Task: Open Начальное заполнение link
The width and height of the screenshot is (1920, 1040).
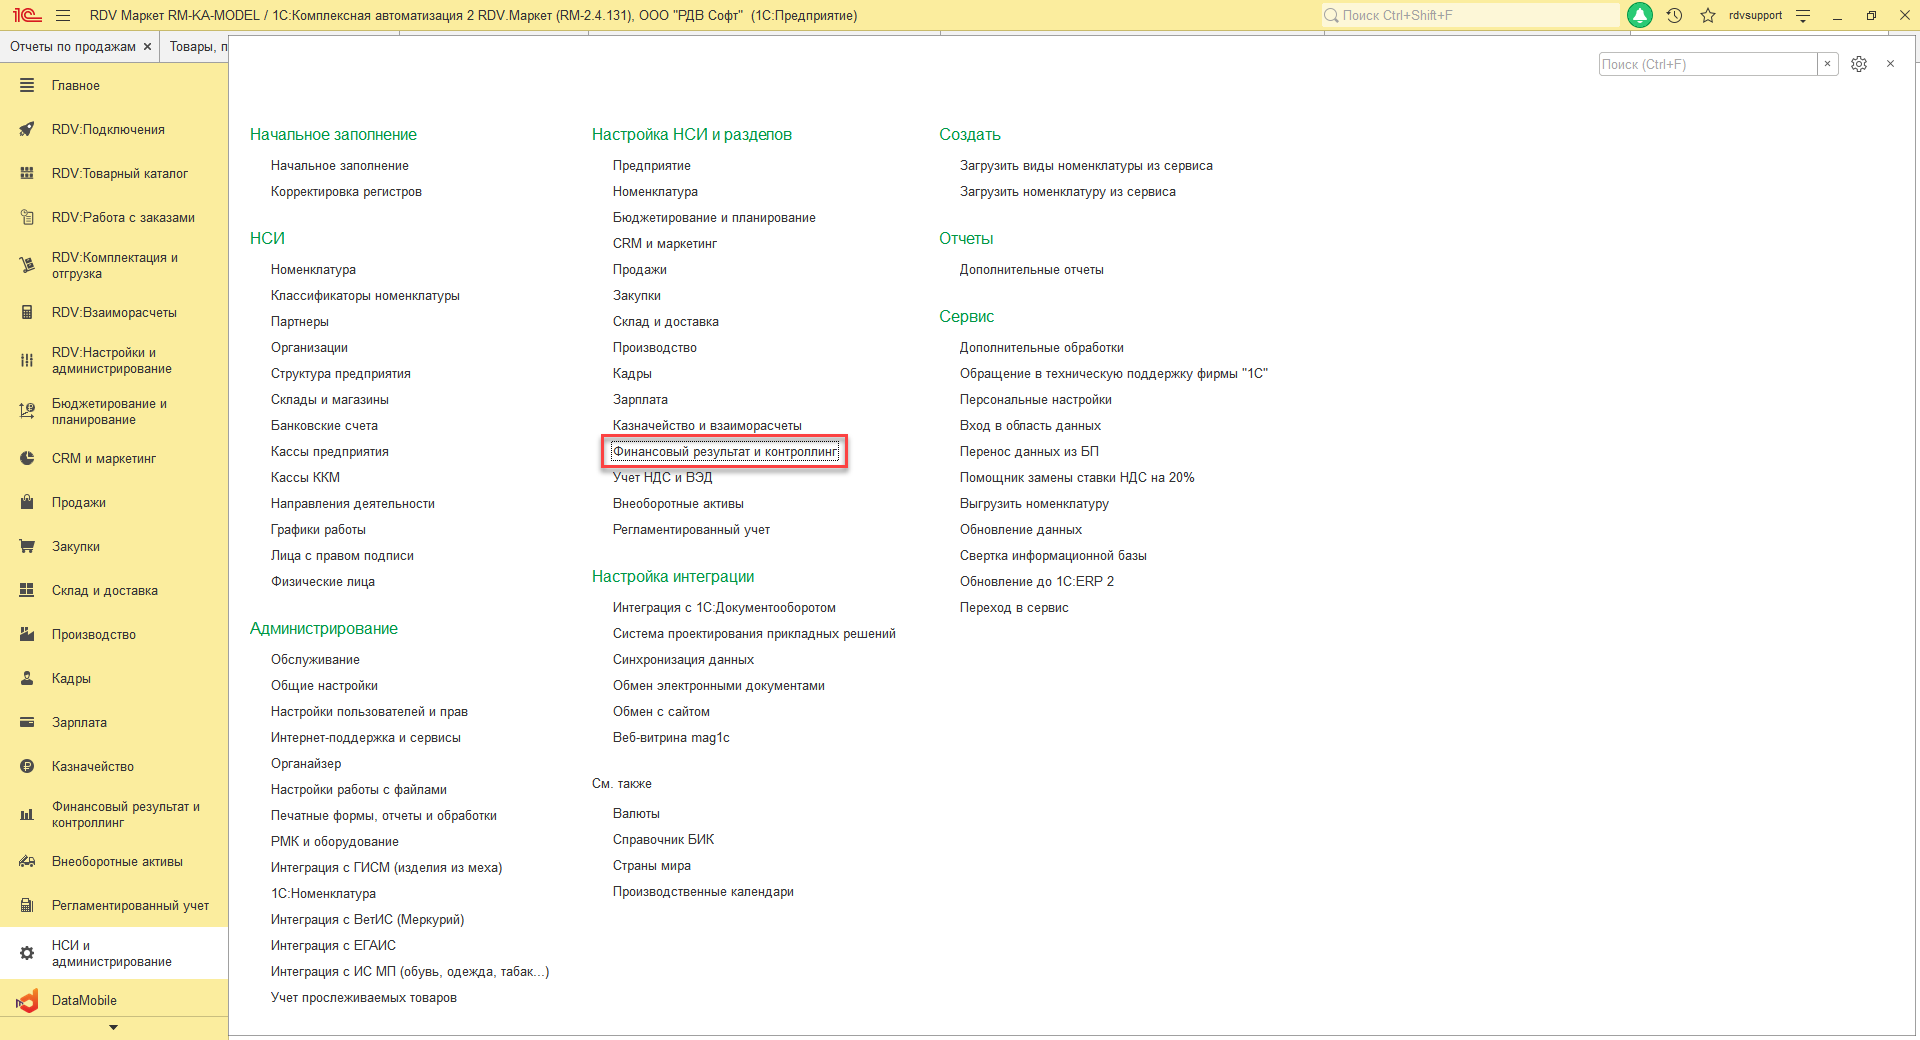Action: coord(340,166)
